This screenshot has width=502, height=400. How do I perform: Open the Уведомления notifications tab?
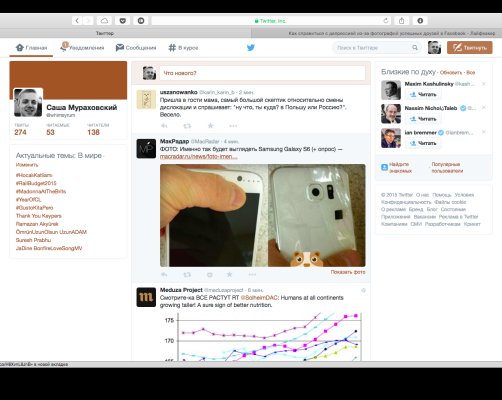click(x=82, y=48)
